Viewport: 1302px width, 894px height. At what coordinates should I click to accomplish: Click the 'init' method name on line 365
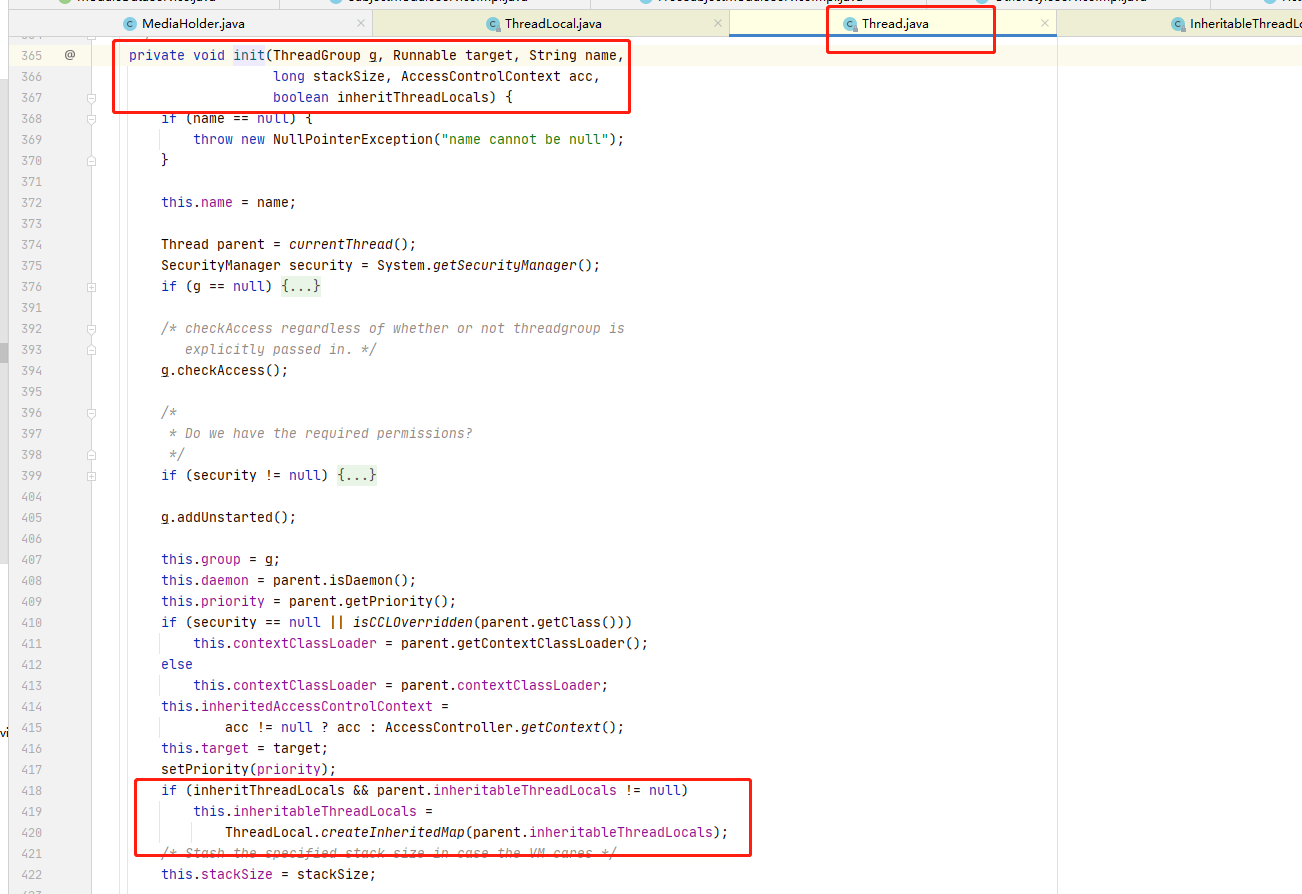(249, 55)
